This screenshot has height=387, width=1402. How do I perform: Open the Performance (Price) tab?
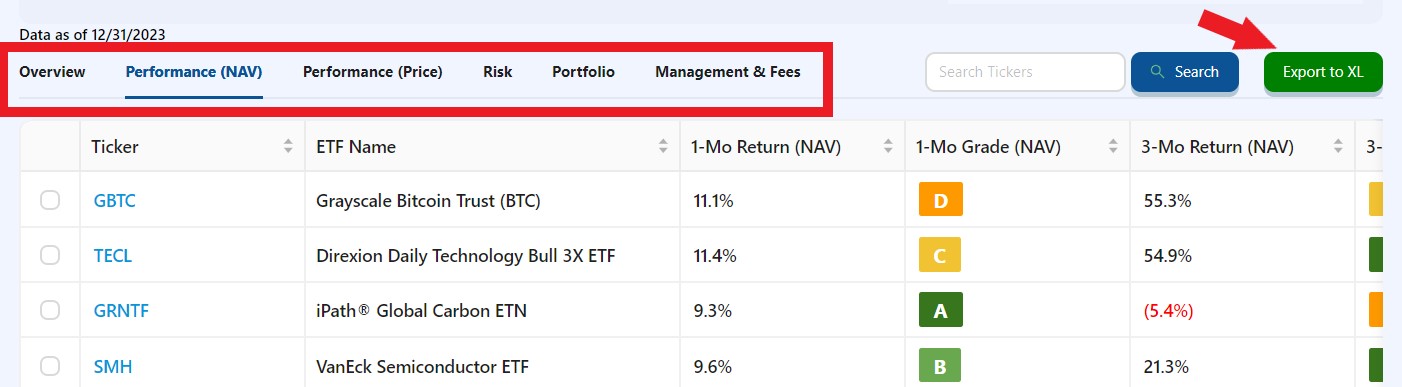click(373, 72)
